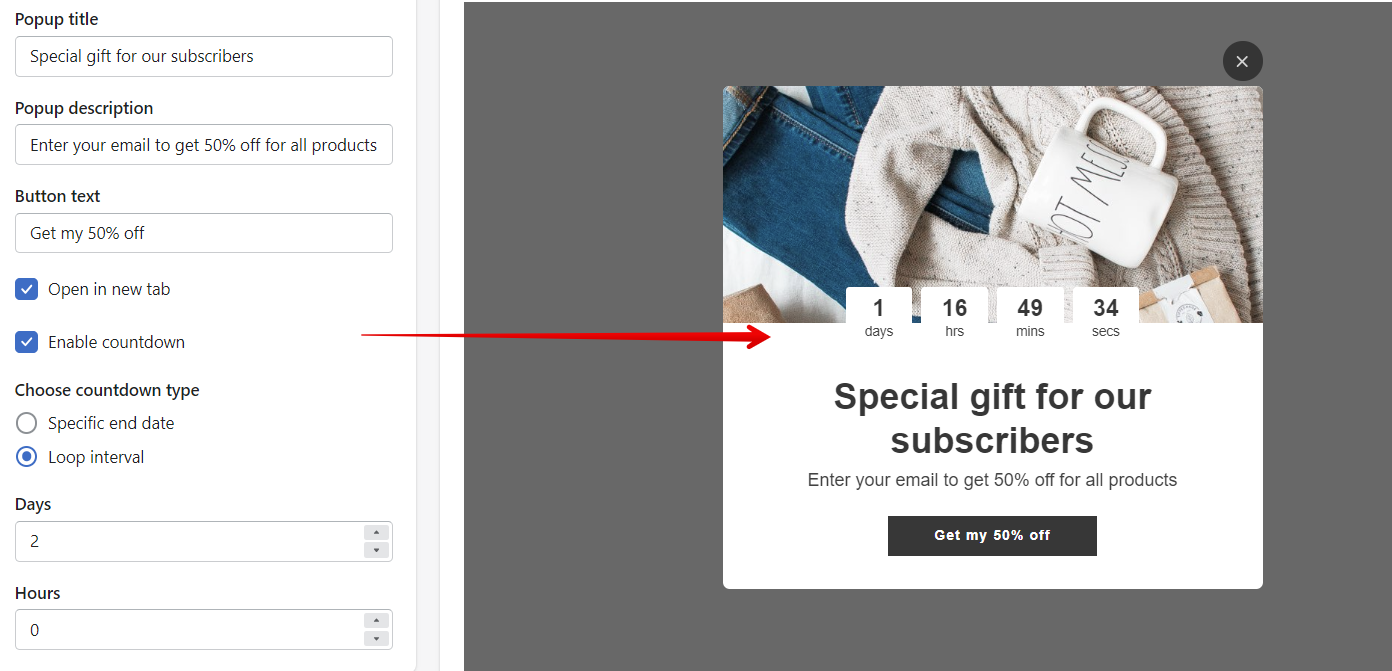Disable the Enable countdown checkbox
Viewport: 1392px width, 671px height.
click(27, 342)
